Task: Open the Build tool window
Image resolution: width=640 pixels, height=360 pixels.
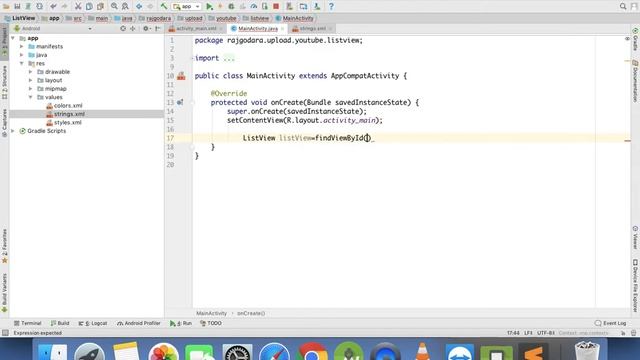Action: [60, 323]
